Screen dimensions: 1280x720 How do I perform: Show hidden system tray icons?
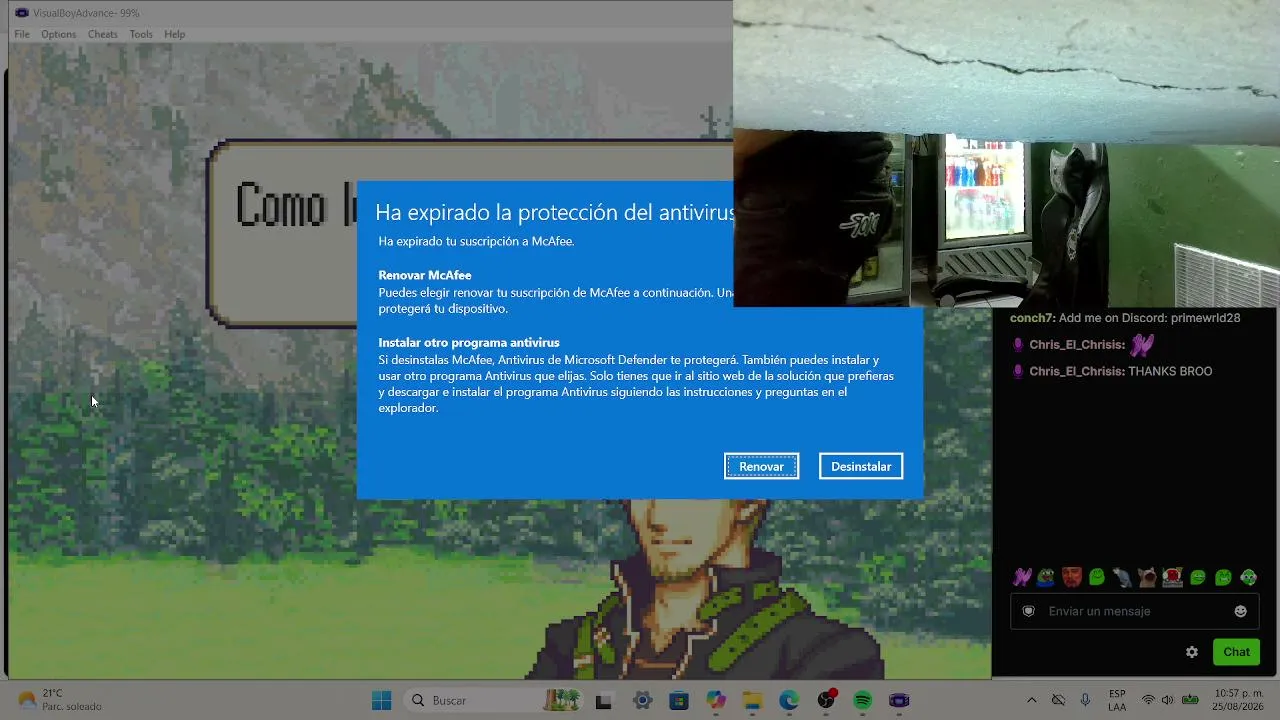(x=1032, y=700)
